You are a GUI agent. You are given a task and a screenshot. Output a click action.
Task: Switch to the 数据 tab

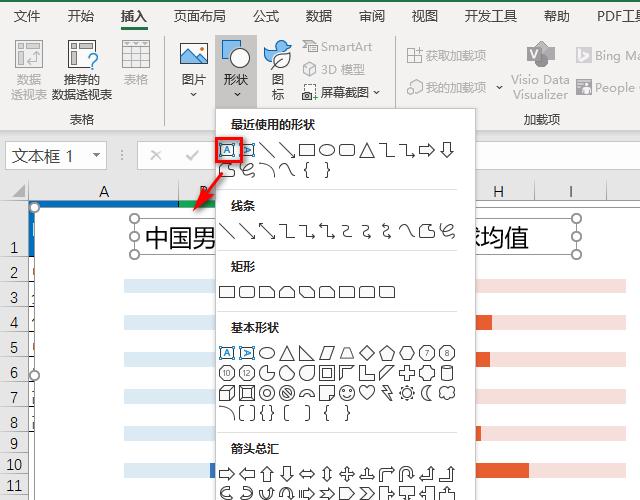pos(319,16)
